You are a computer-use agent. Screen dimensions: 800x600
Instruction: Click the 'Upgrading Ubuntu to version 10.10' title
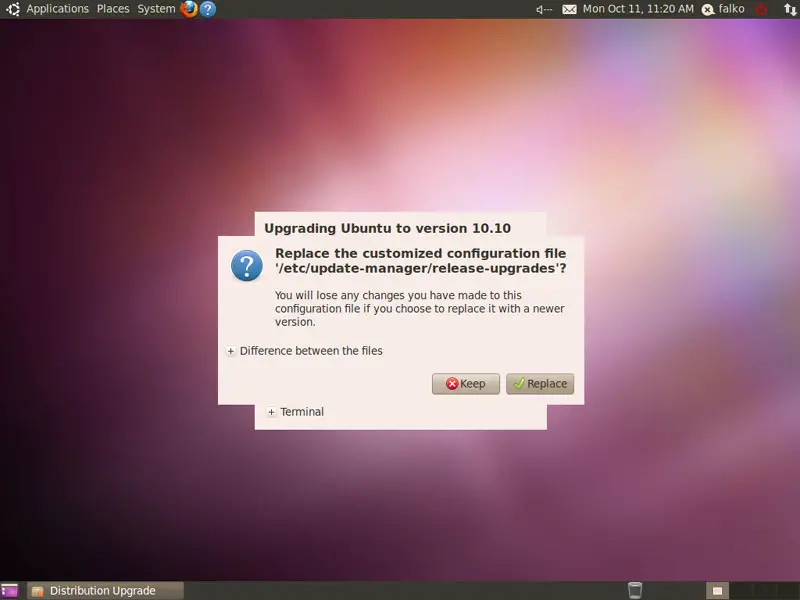click(387, 228)
